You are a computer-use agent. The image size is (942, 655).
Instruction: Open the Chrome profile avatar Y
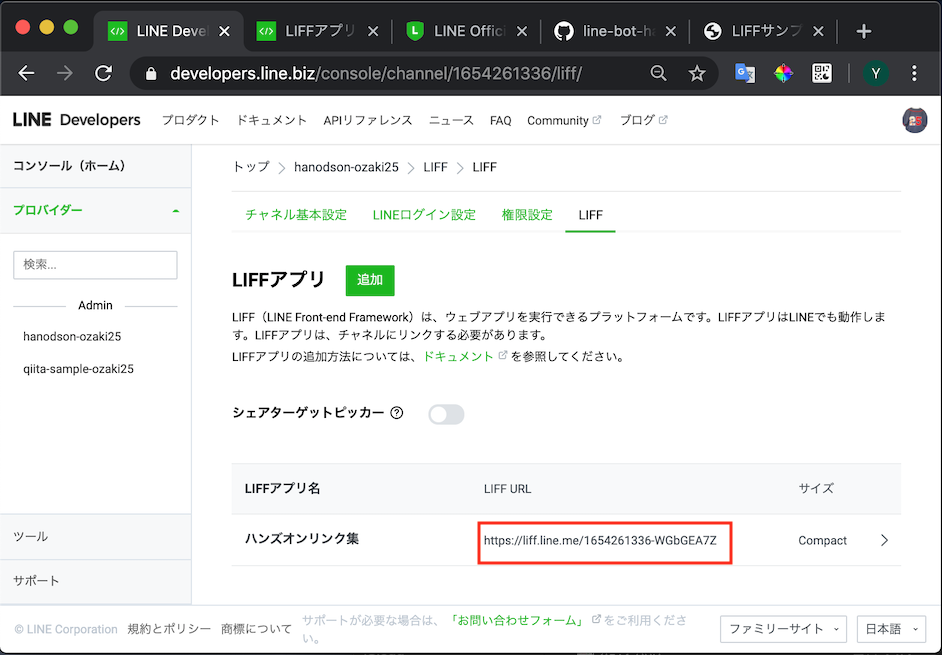click(x=875, y=73)
